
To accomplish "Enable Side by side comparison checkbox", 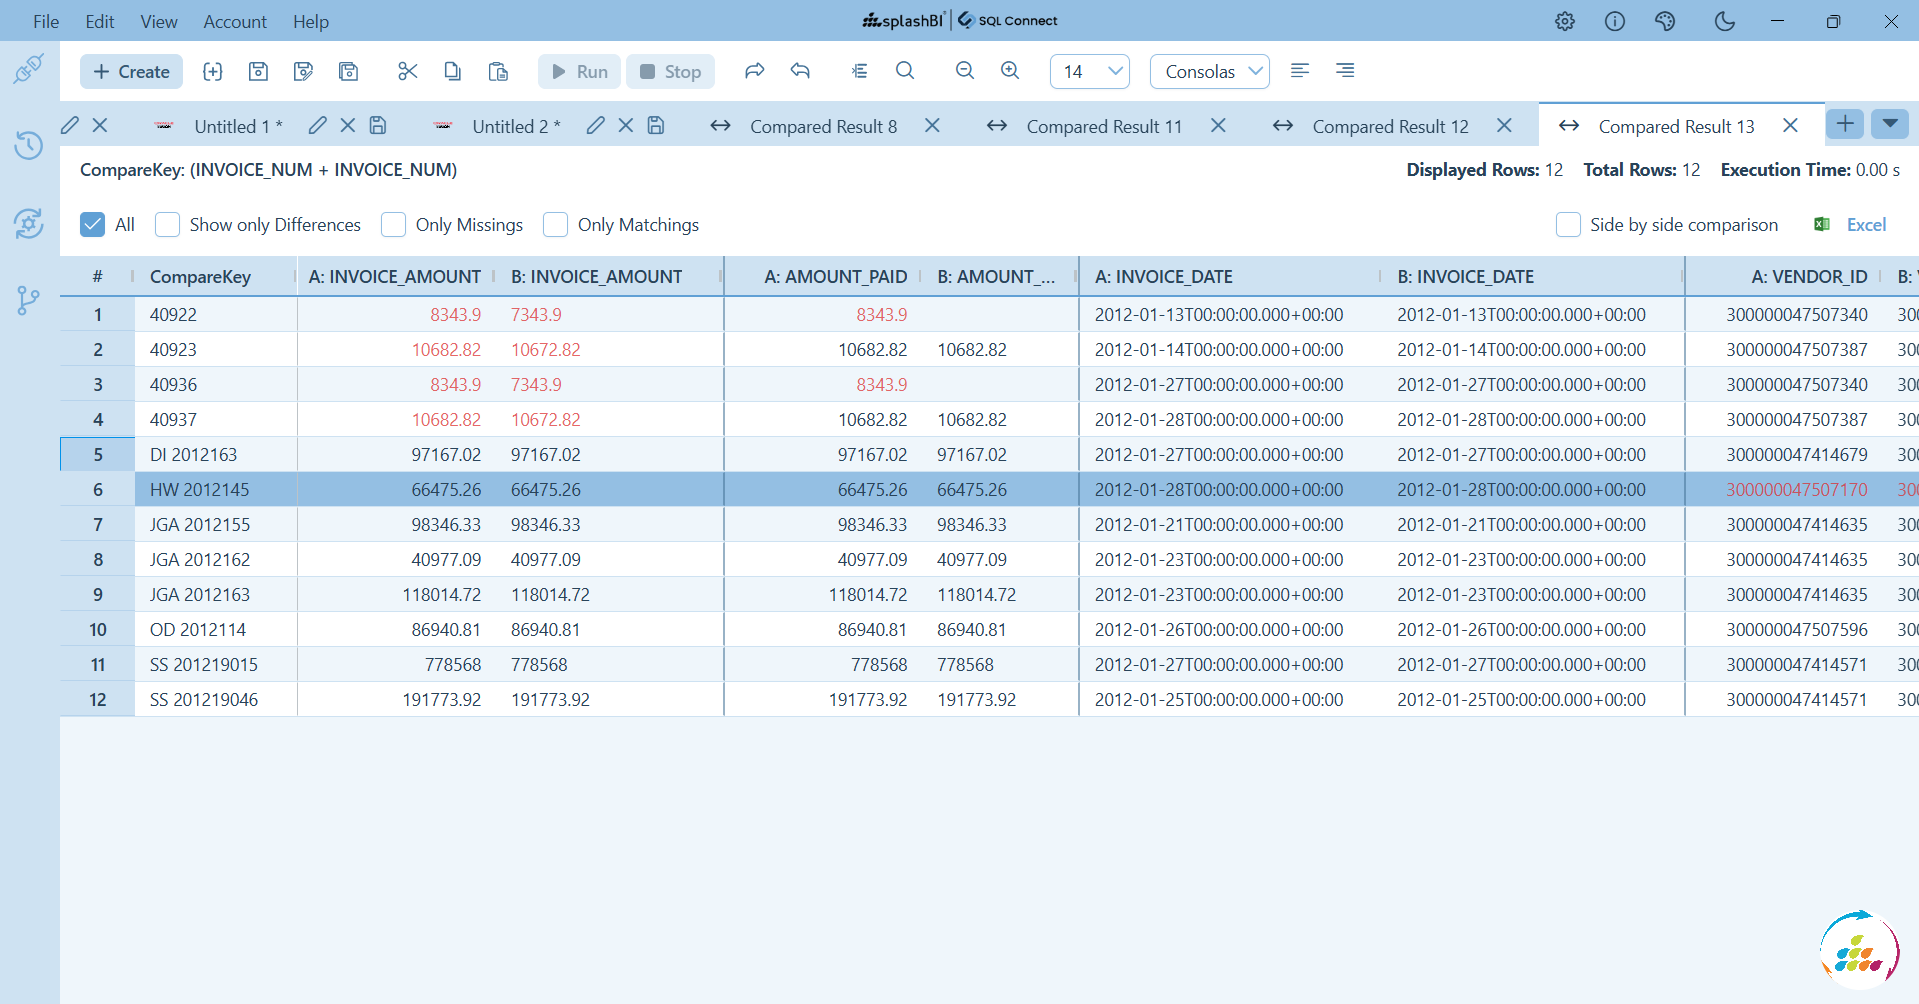I will (1568, 224).
